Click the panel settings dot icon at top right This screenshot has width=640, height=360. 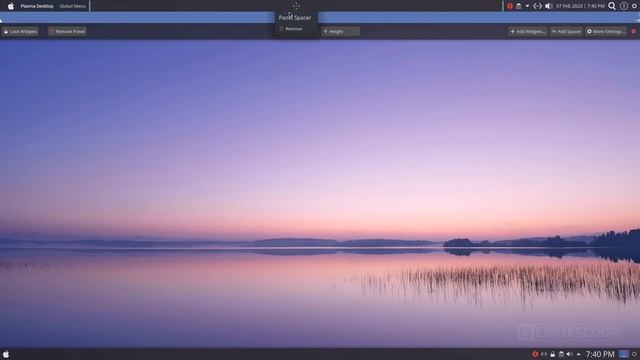point(634,6)
